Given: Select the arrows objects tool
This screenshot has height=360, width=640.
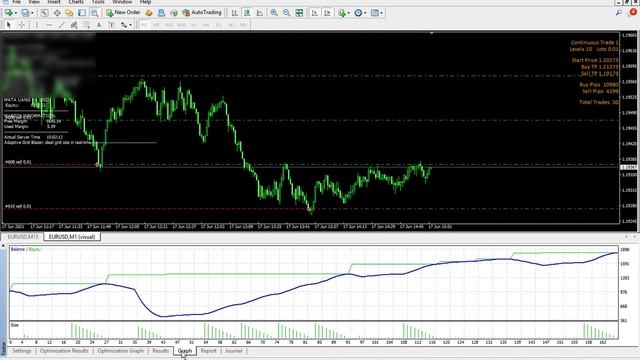Looking at the screenshot, I should pyautogui.click(x=124, y=25).
